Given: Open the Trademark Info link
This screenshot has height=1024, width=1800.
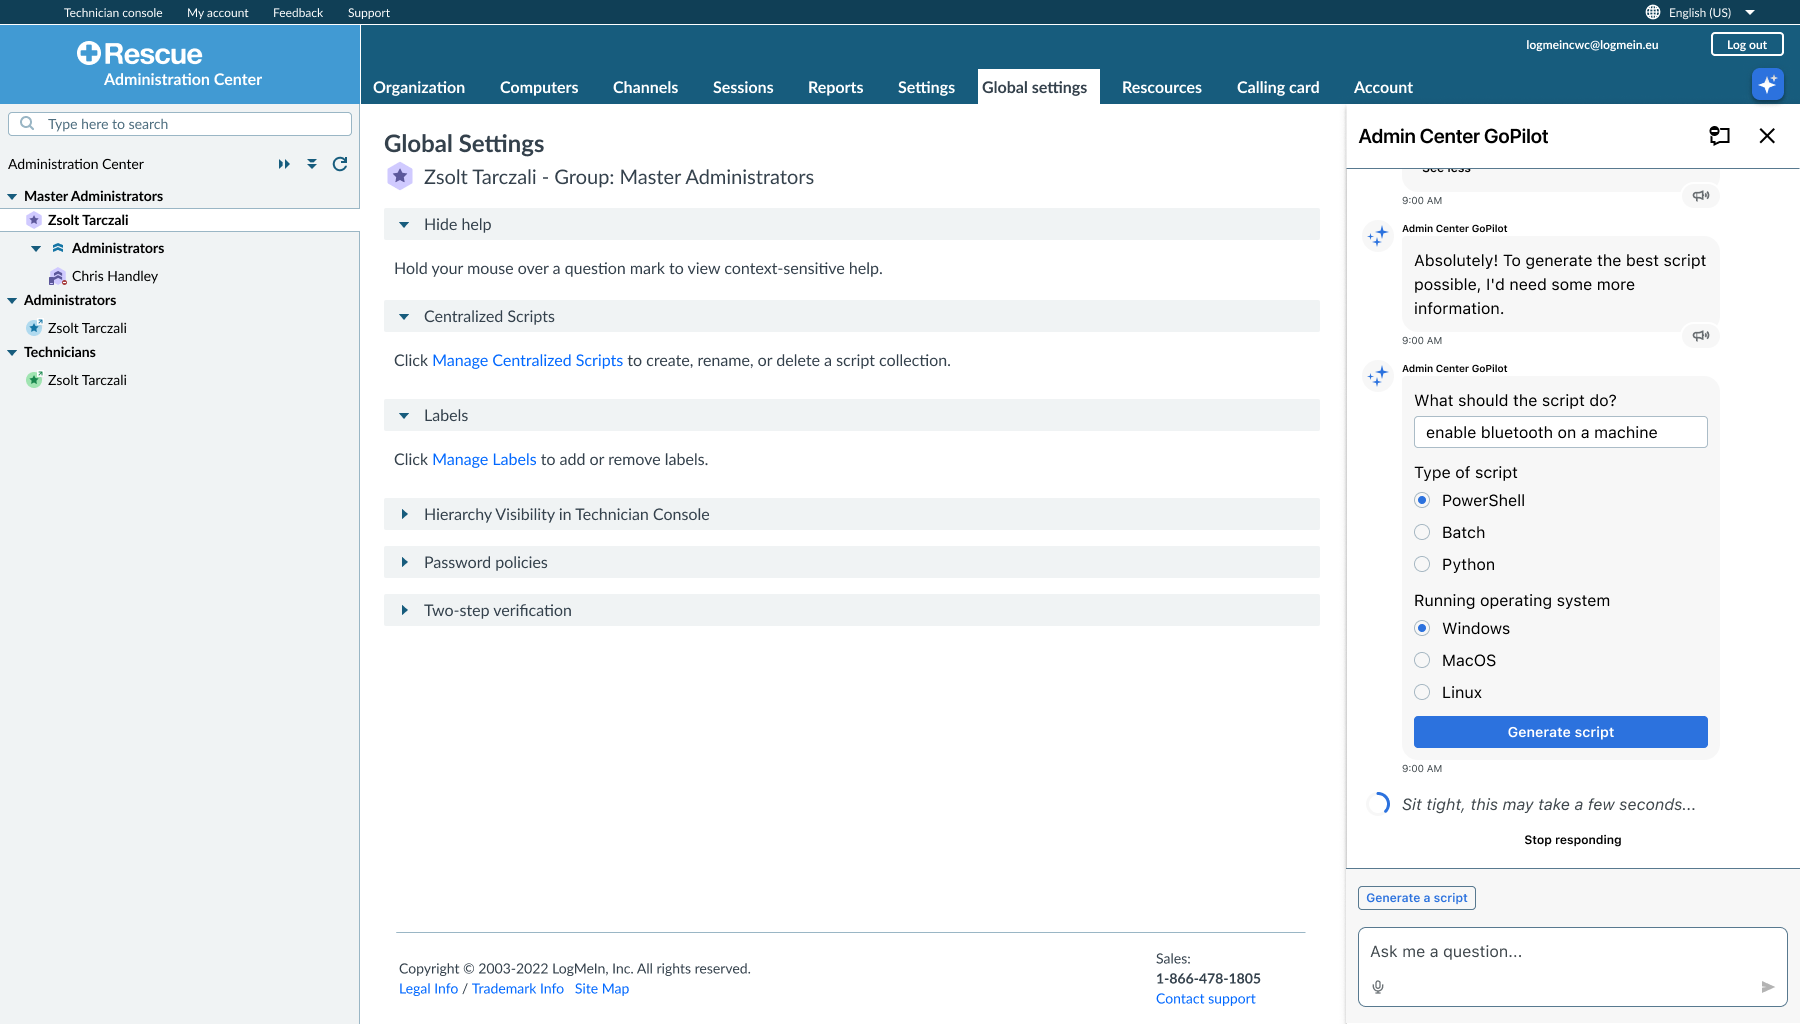Looking at the screenshot, I should [517, 988].
